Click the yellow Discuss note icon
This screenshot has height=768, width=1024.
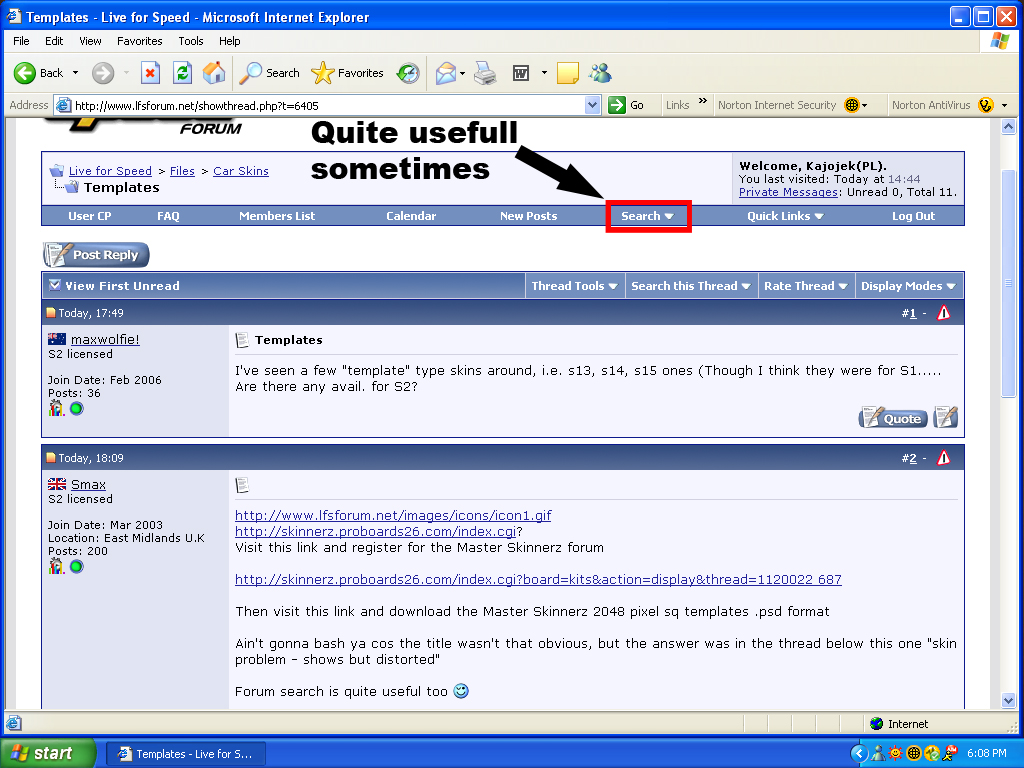(568, 73)
